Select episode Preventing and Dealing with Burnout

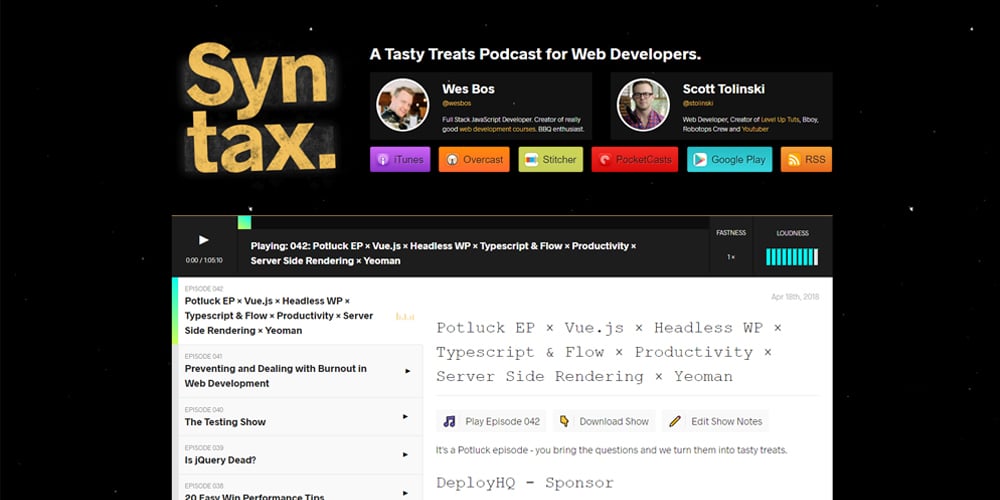pyautogui.click(x=297, y=371)
